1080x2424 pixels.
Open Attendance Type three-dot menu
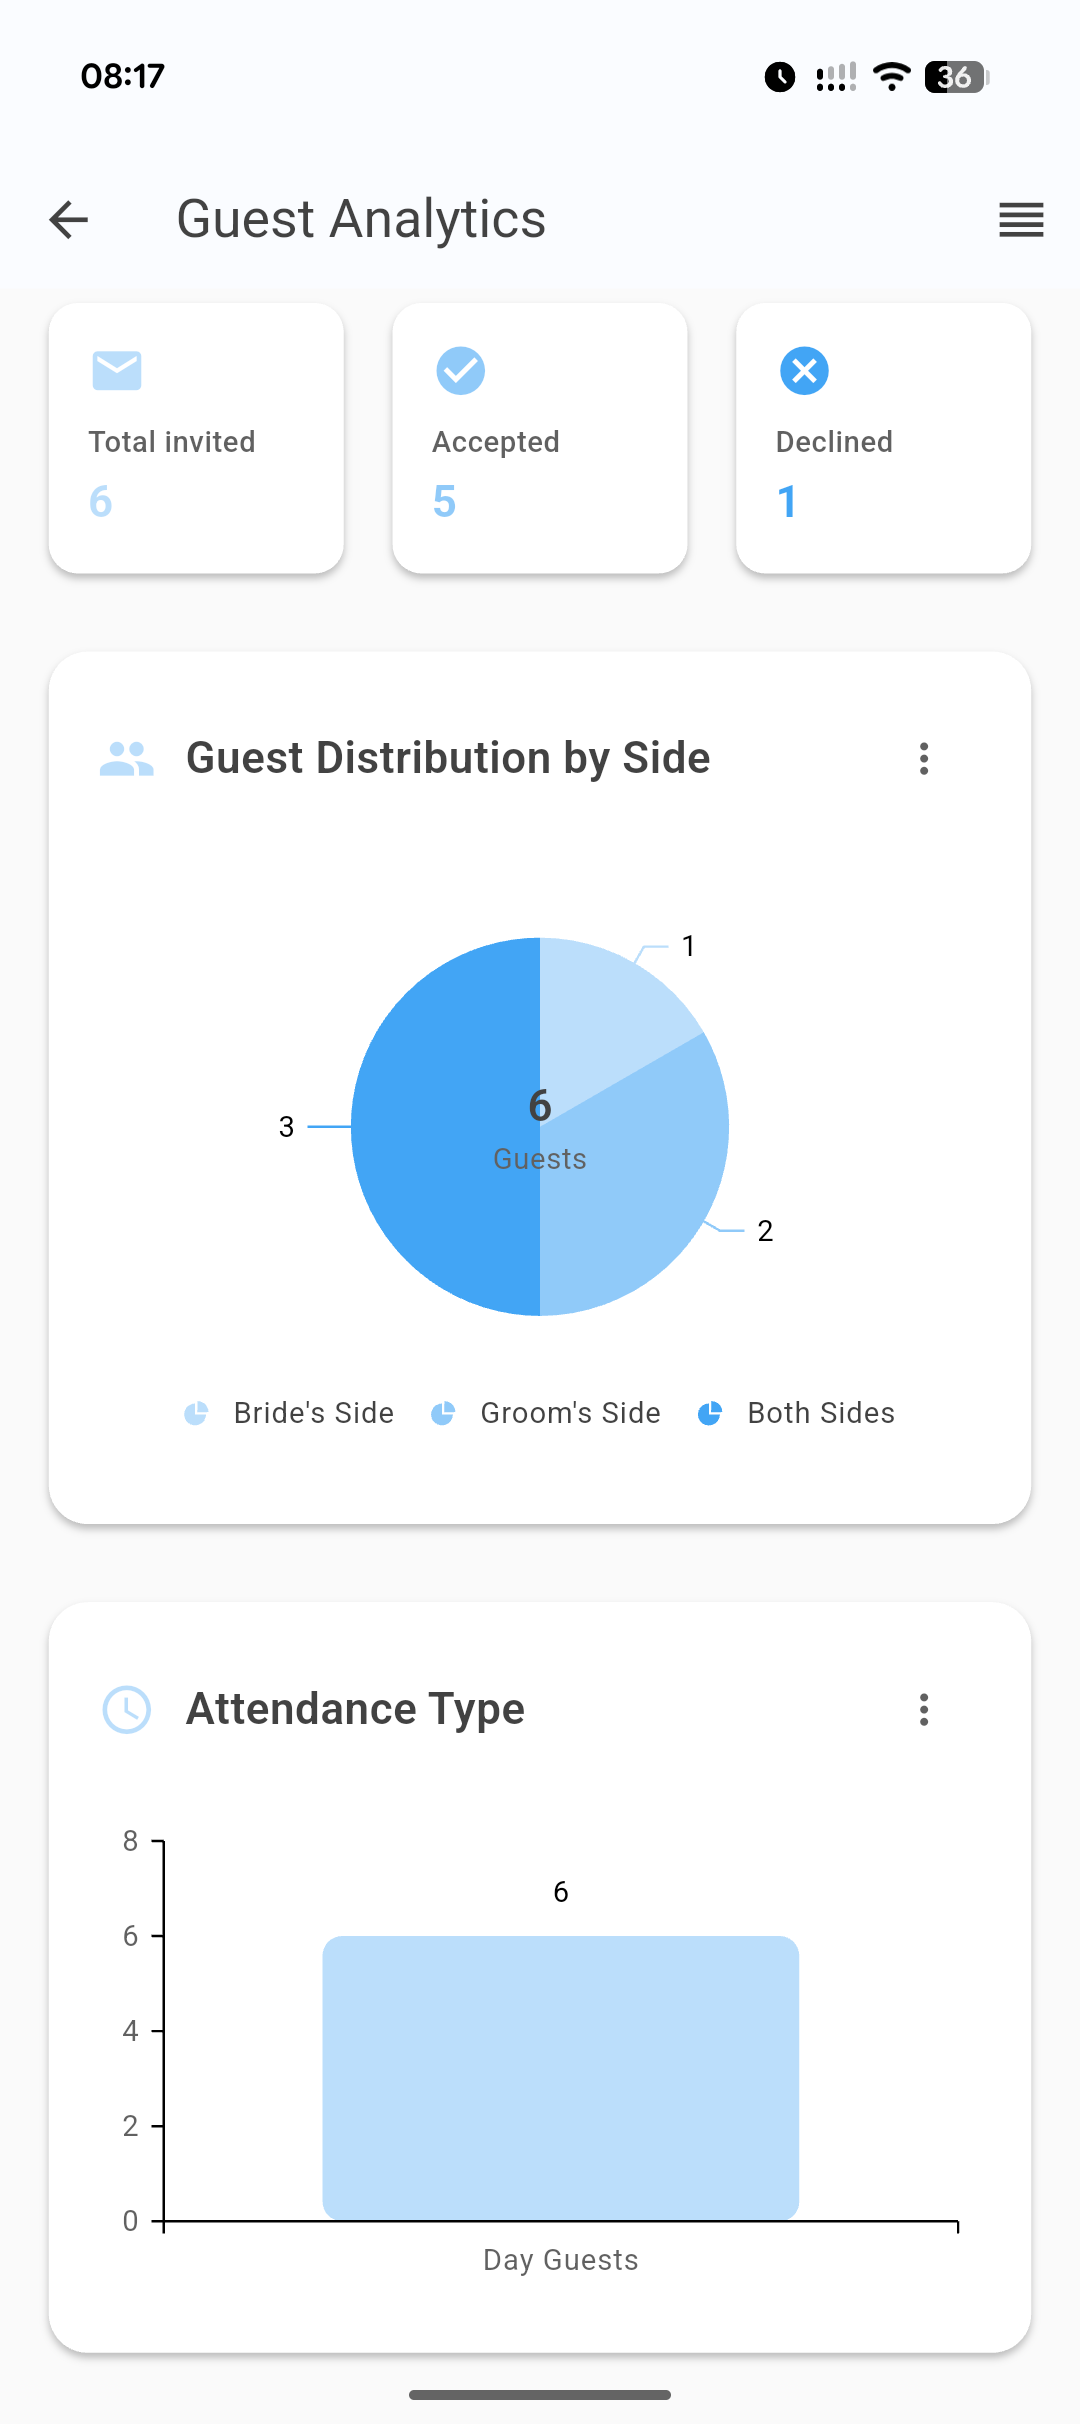924,1710
